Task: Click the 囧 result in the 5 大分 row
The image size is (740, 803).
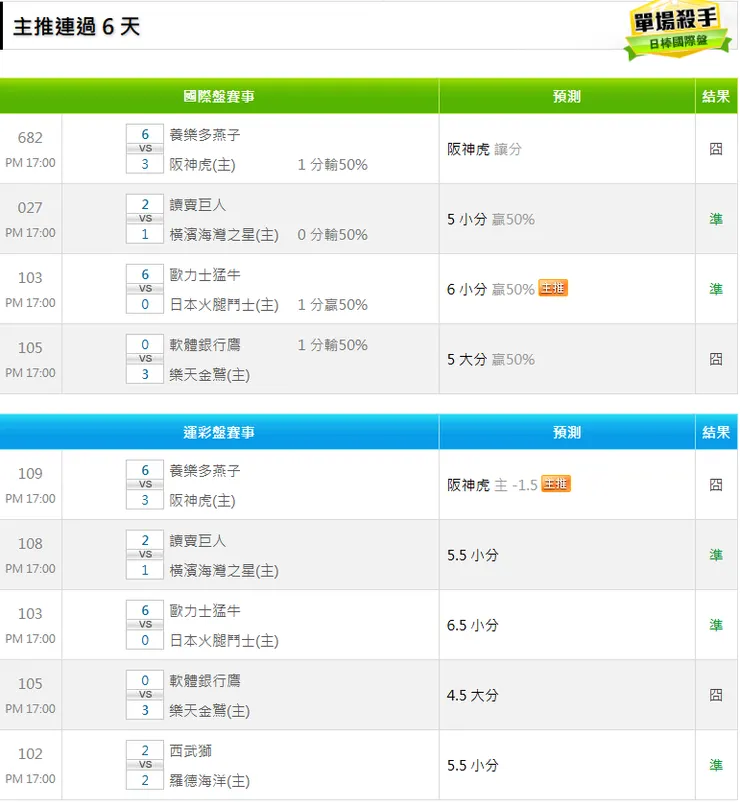Action: tap(716, 359)
